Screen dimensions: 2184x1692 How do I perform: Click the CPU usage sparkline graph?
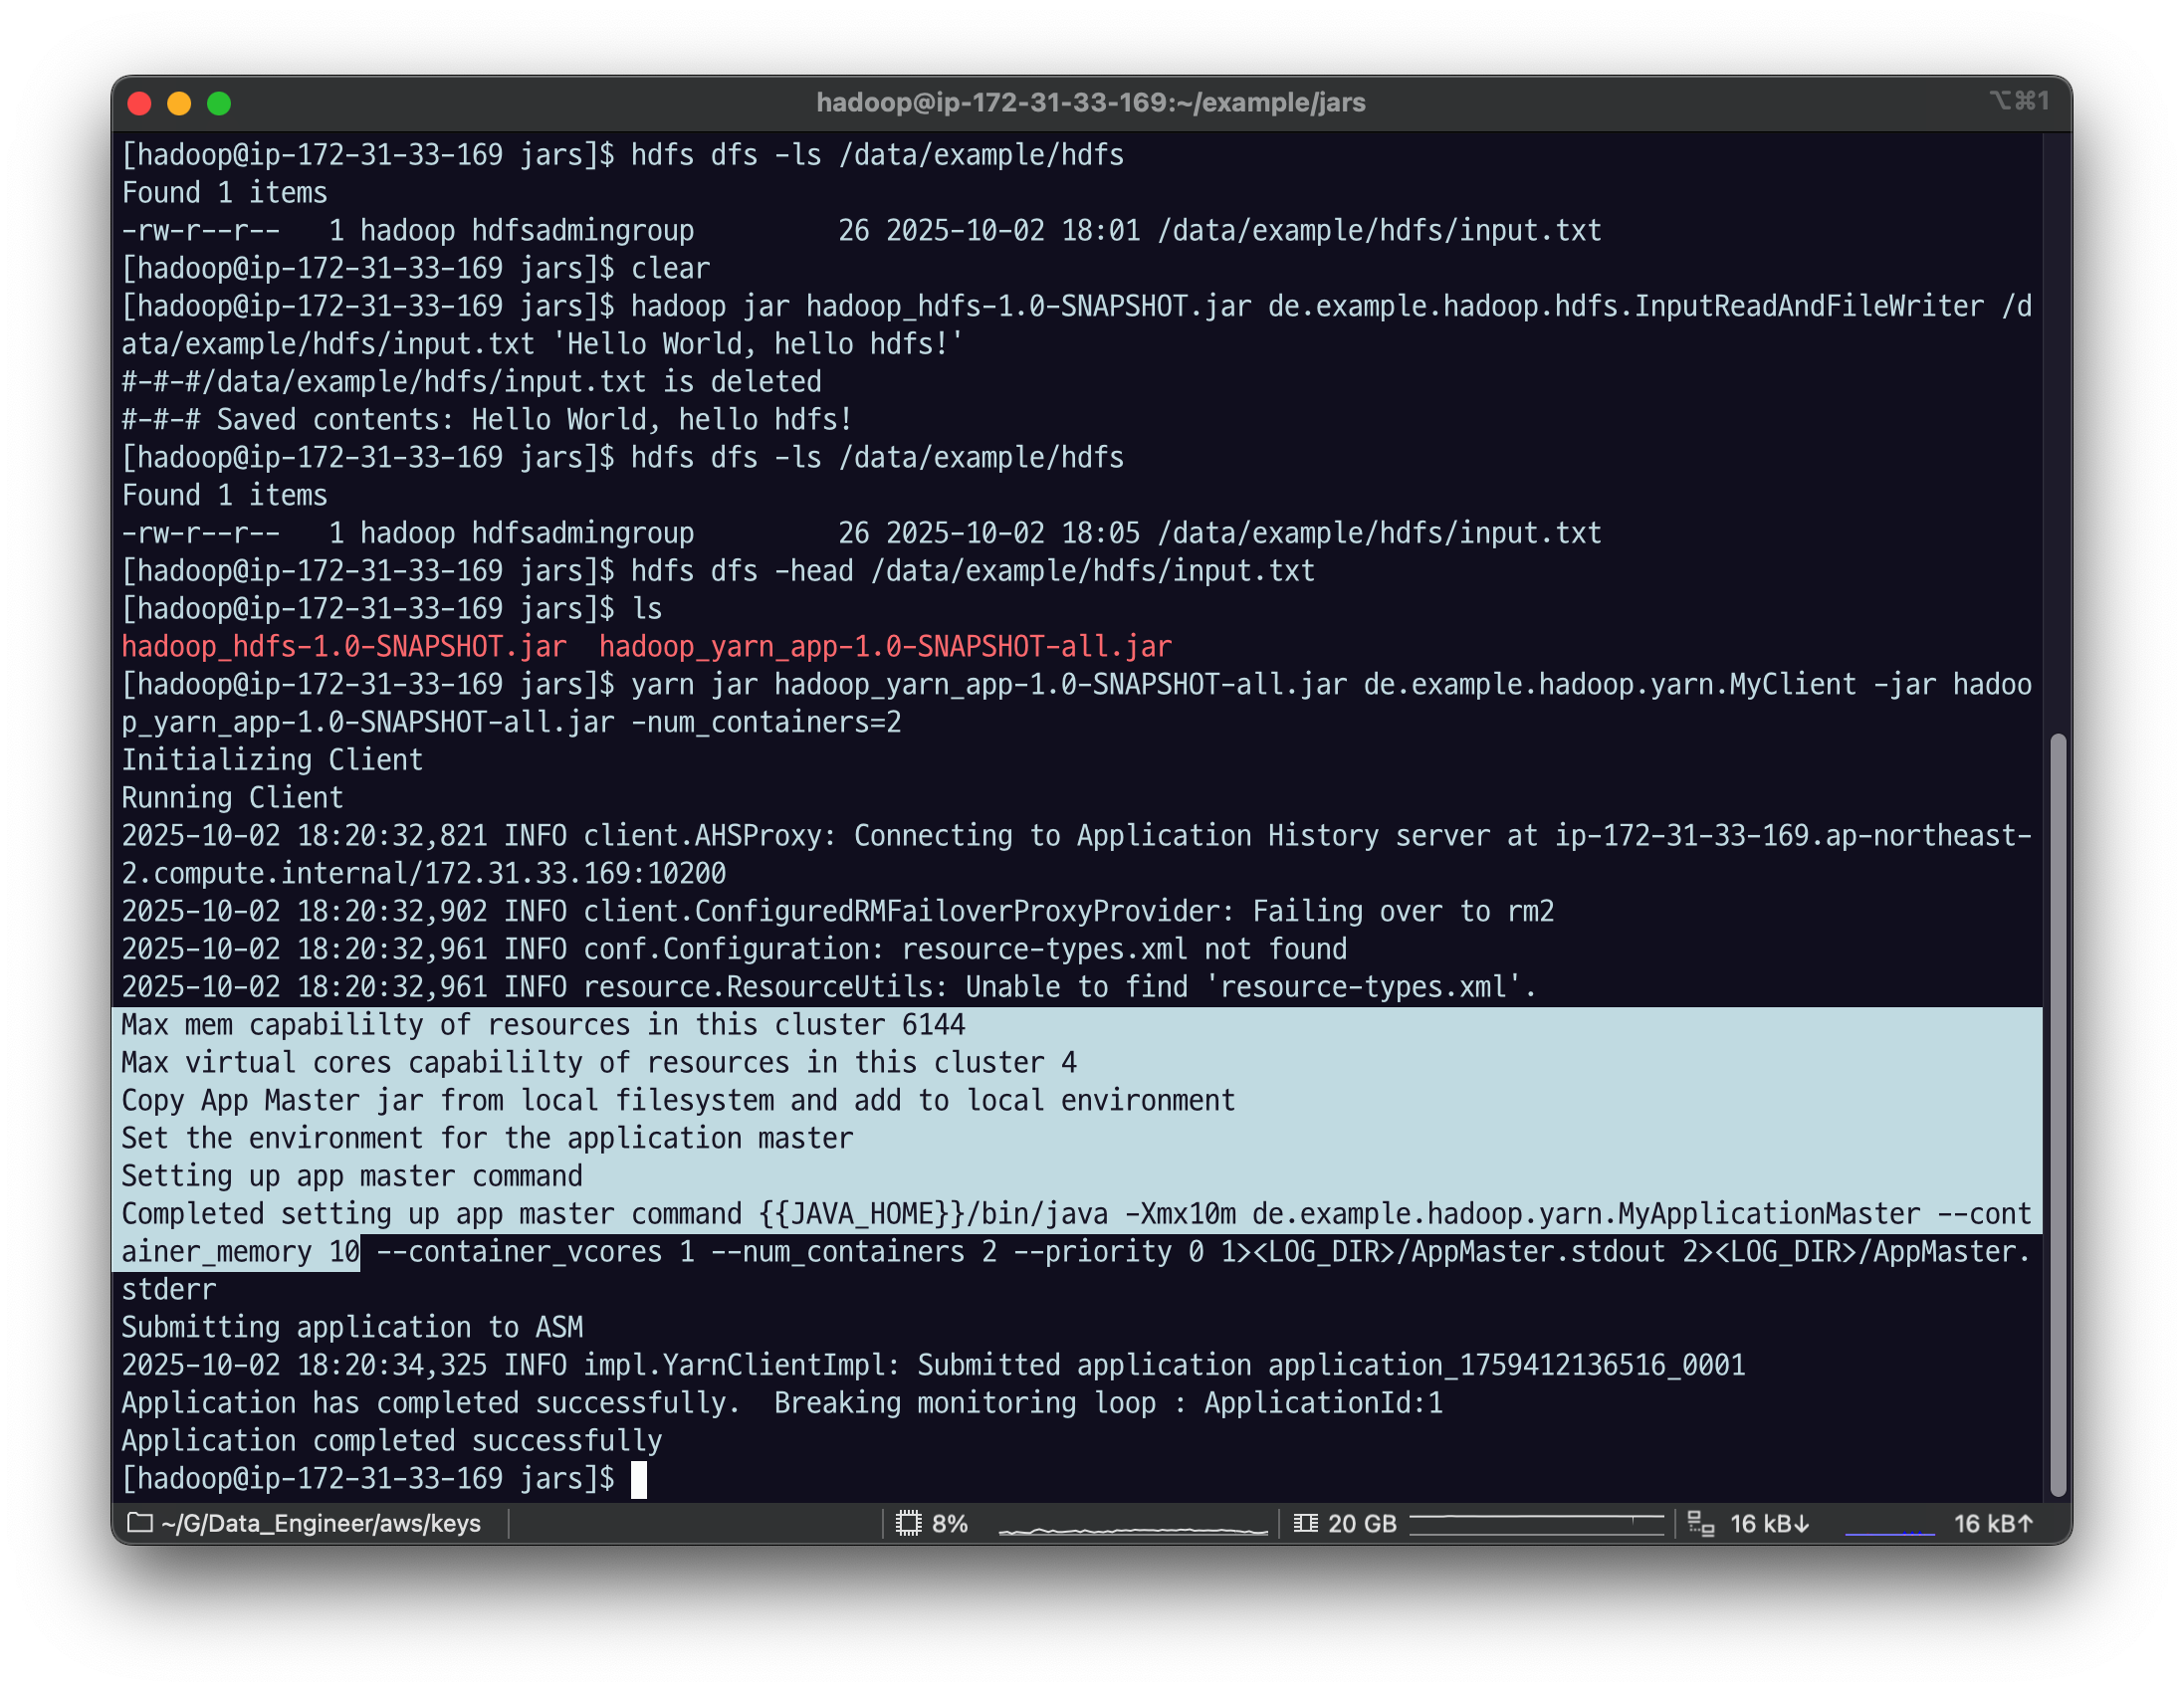(1132, 1527)
